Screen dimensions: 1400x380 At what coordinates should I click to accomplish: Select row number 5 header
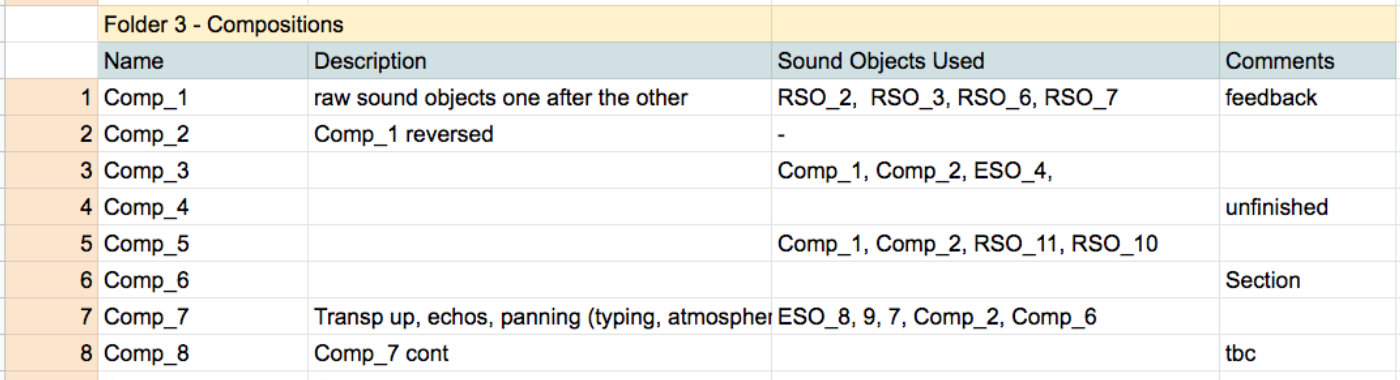coord(49,244)
